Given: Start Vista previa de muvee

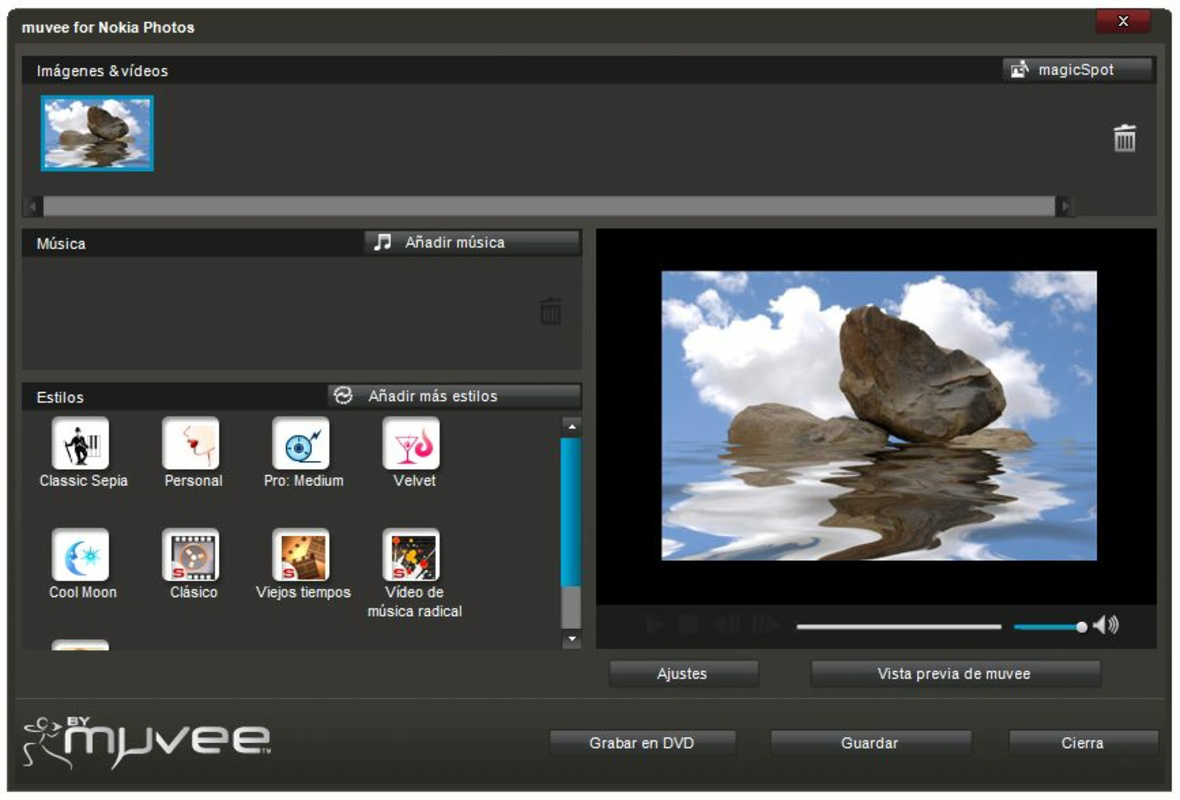Looking at the screenshot, I should (x=954, y=674).
